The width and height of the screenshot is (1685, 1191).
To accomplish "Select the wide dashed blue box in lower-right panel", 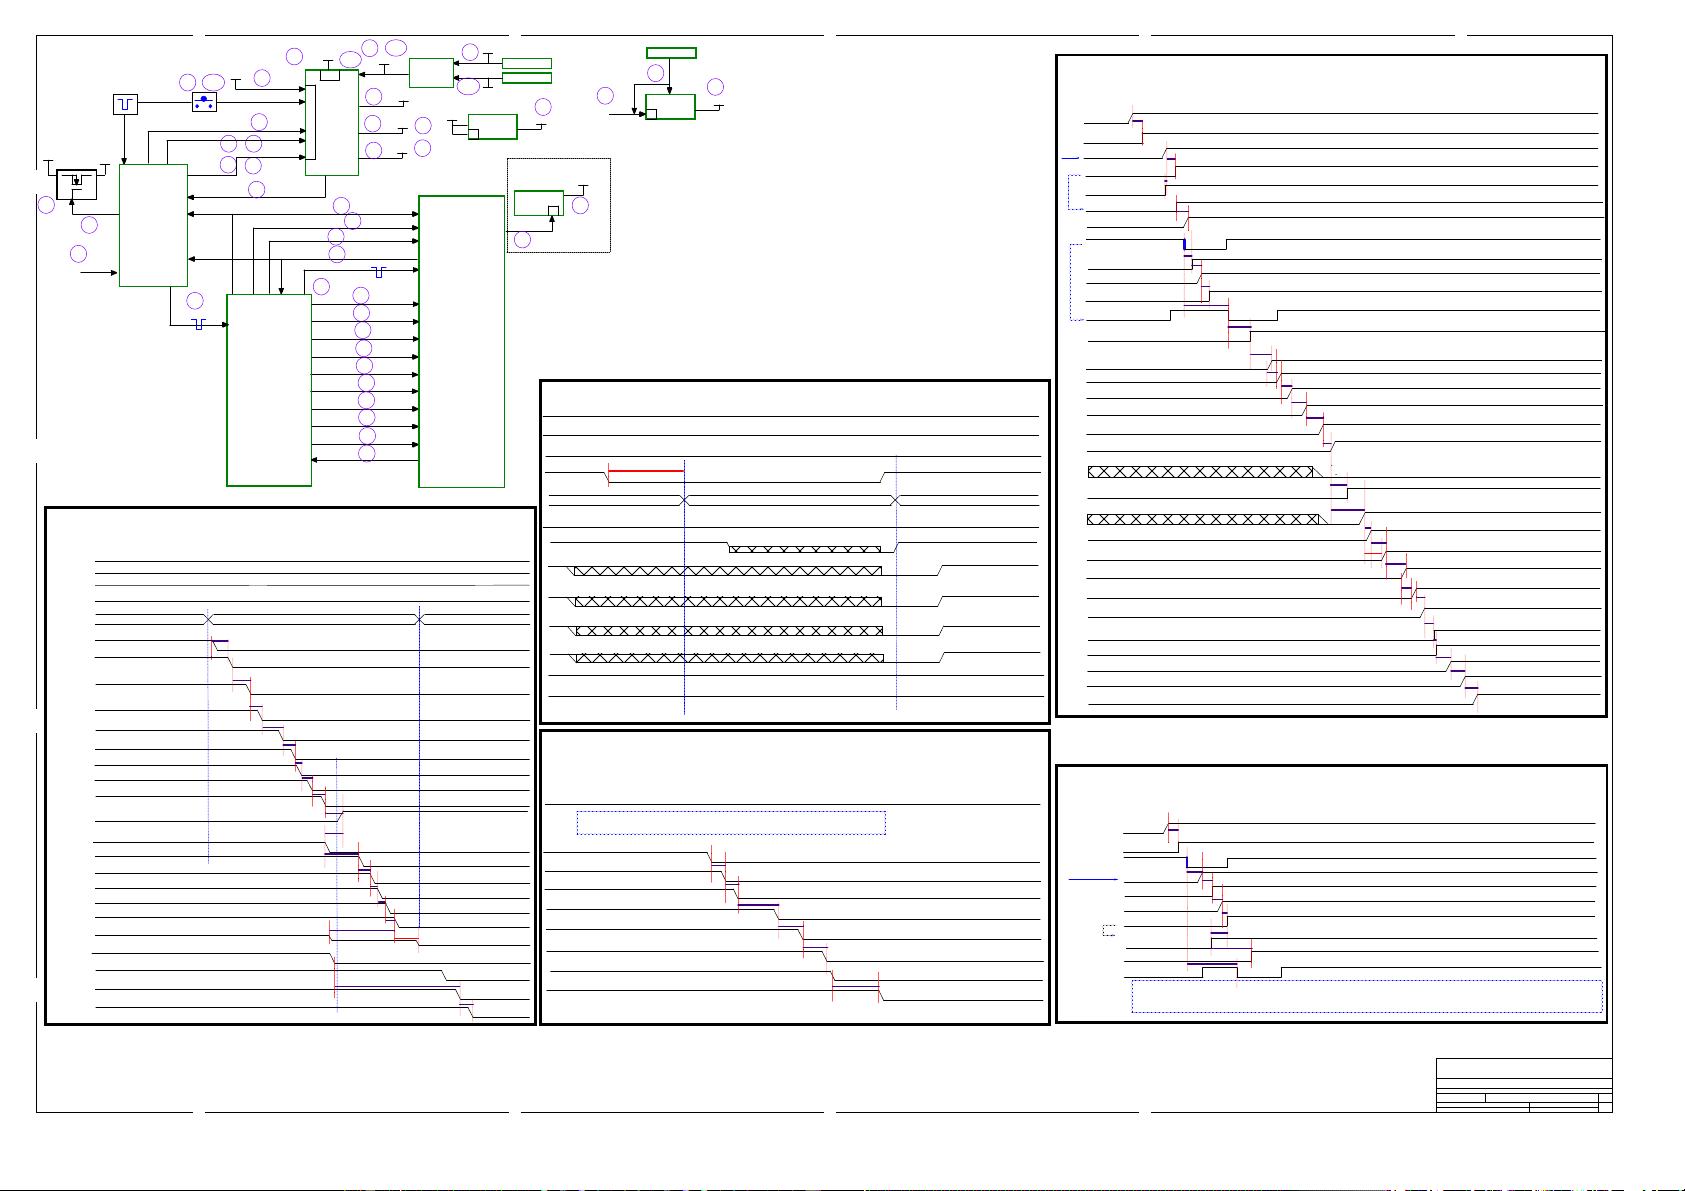I will (x=1366, y=996).
